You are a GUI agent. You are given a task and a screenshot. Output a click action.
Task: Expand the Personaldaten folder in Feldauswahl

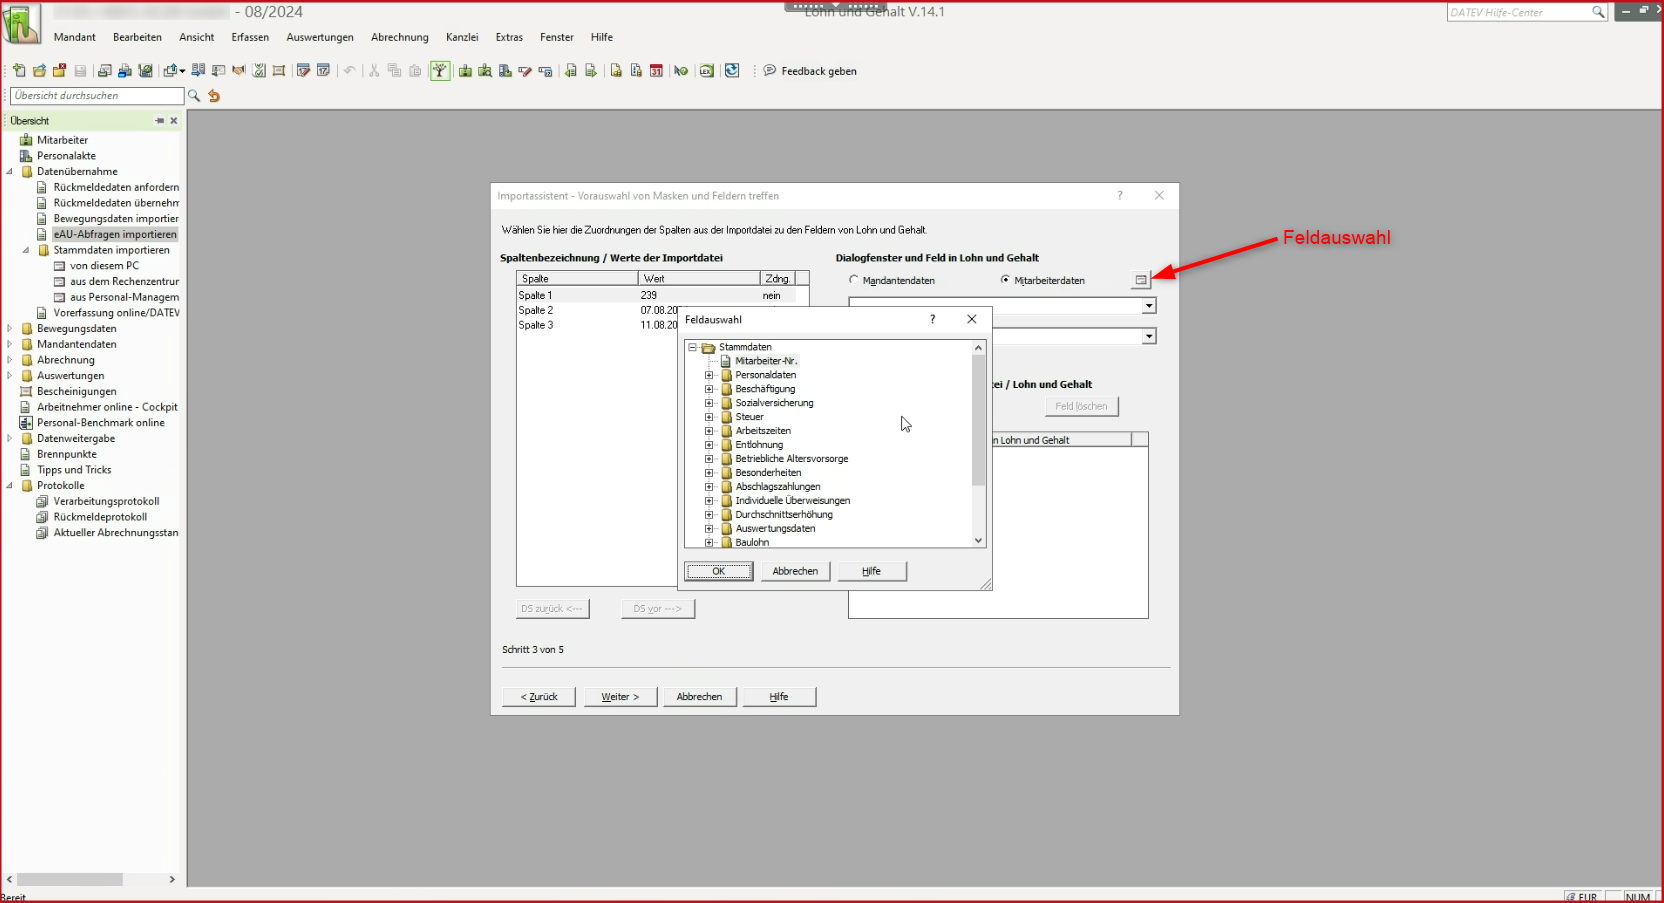pos(709,375)
